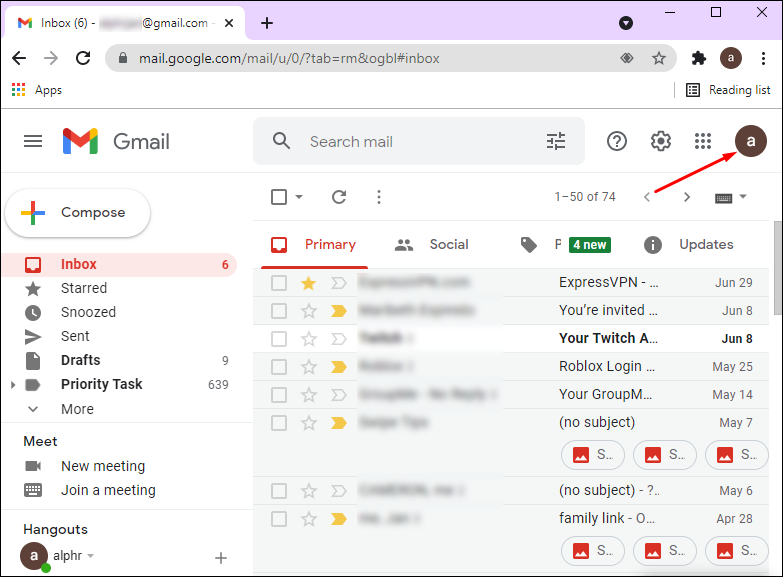Star the You're invited email
Image resolution: width=783 pixels, height=577 pixels.
coord(309,311)
